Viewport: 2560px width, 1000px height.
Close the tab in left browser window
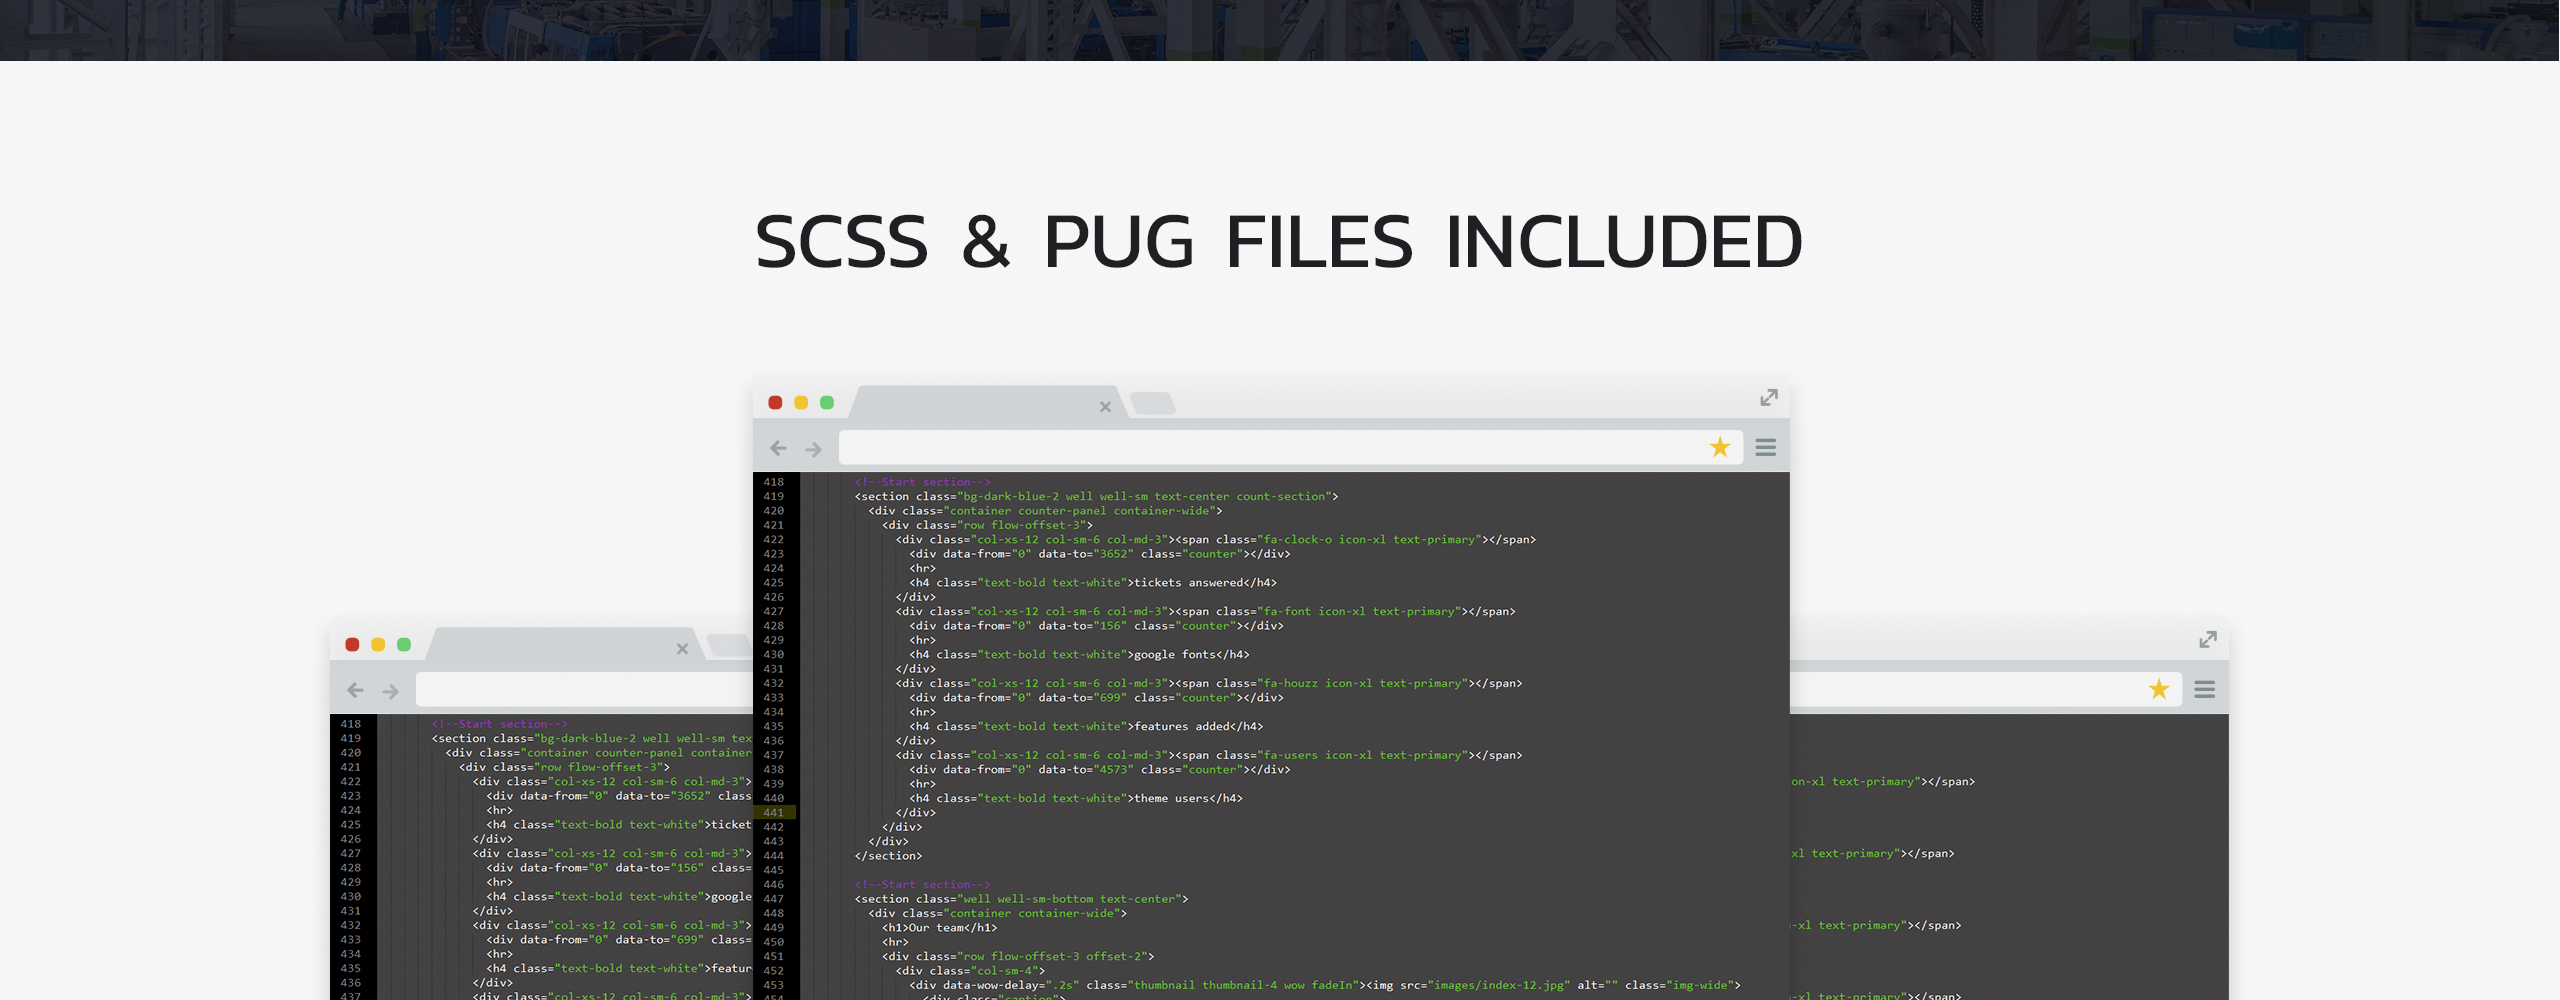click(682, 649)
